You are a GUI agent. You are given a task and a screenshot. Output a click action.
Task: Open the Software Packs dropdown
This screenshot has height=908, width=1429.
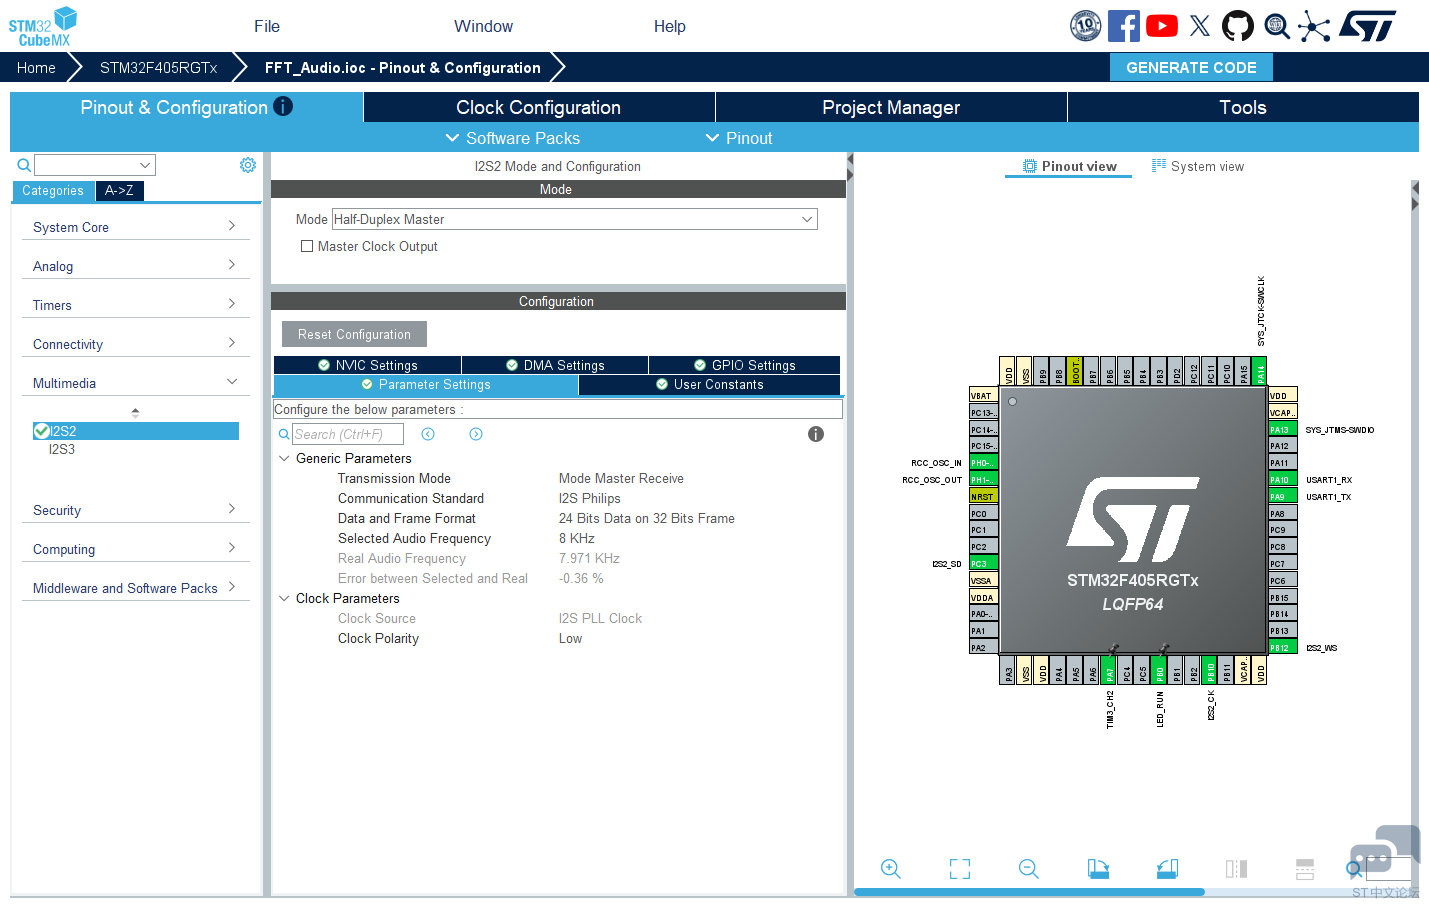pyautogui.click(x=513, y=138)
